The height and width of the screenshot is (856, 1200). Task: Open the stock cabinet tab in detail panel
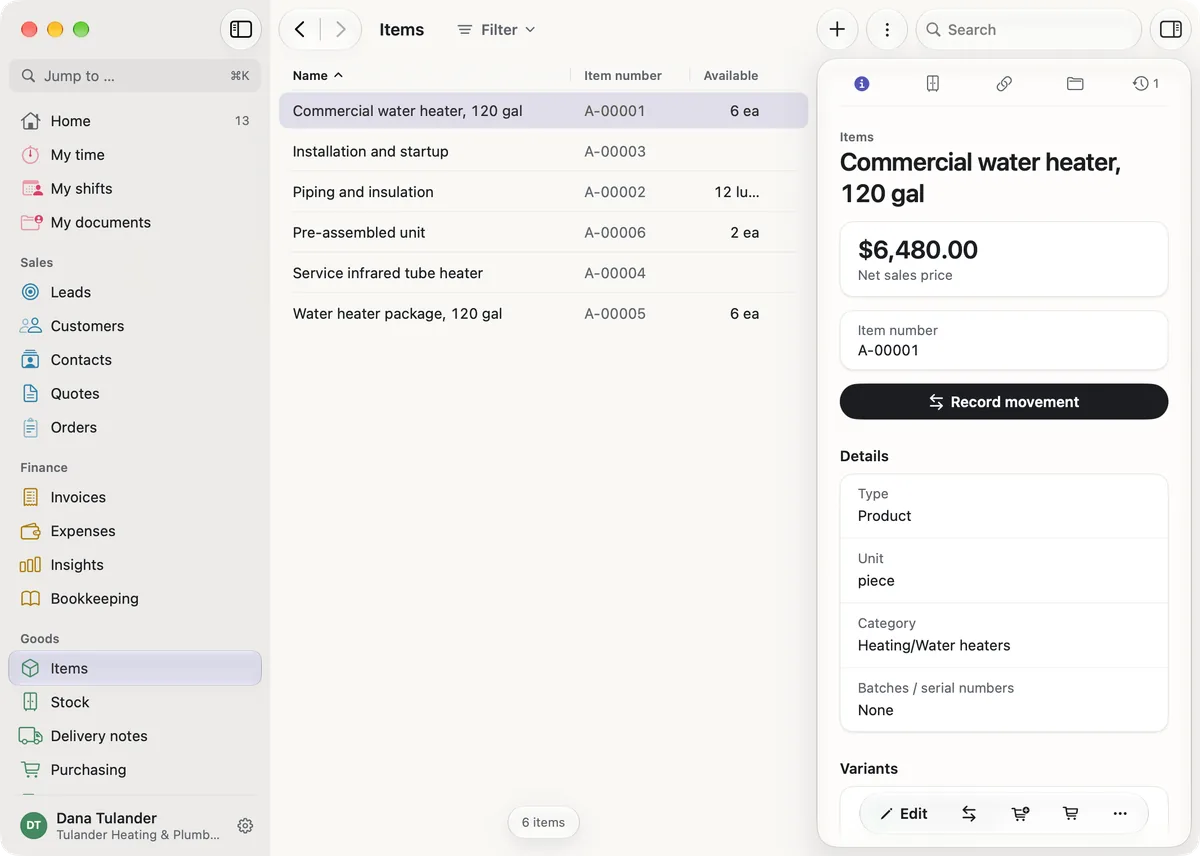click(933, 84)
